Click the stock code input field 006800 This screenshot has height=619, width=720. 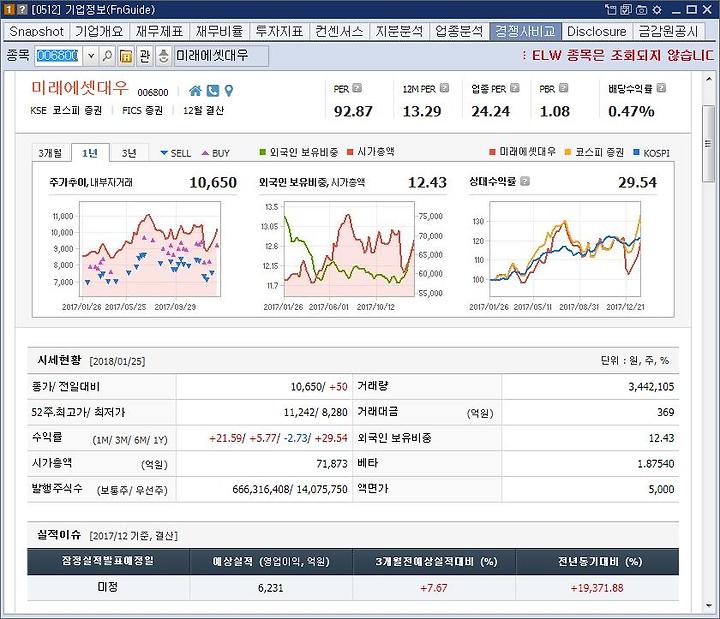pyautogui.click(x=59, y=56)
